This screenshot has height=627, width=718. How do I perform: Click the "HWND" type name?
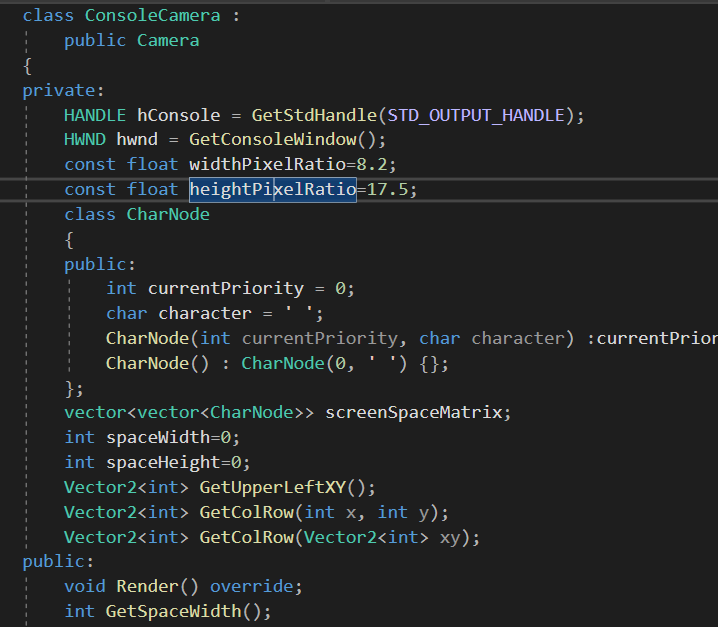(x=85, y=139)
